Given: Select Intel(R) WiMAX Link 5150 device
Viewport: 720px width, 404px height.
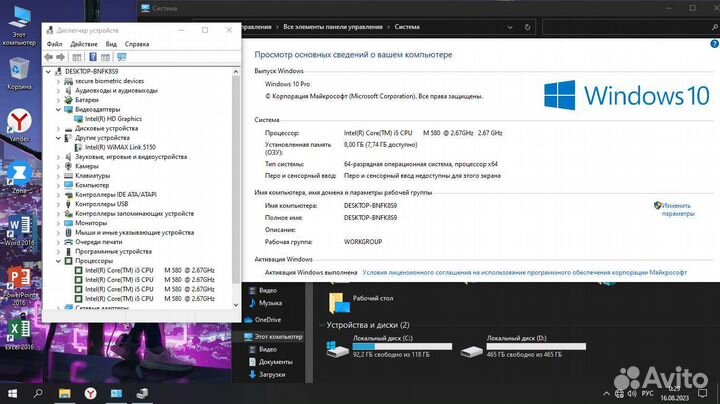Looking at the screenshot, I should pos(120,147).
